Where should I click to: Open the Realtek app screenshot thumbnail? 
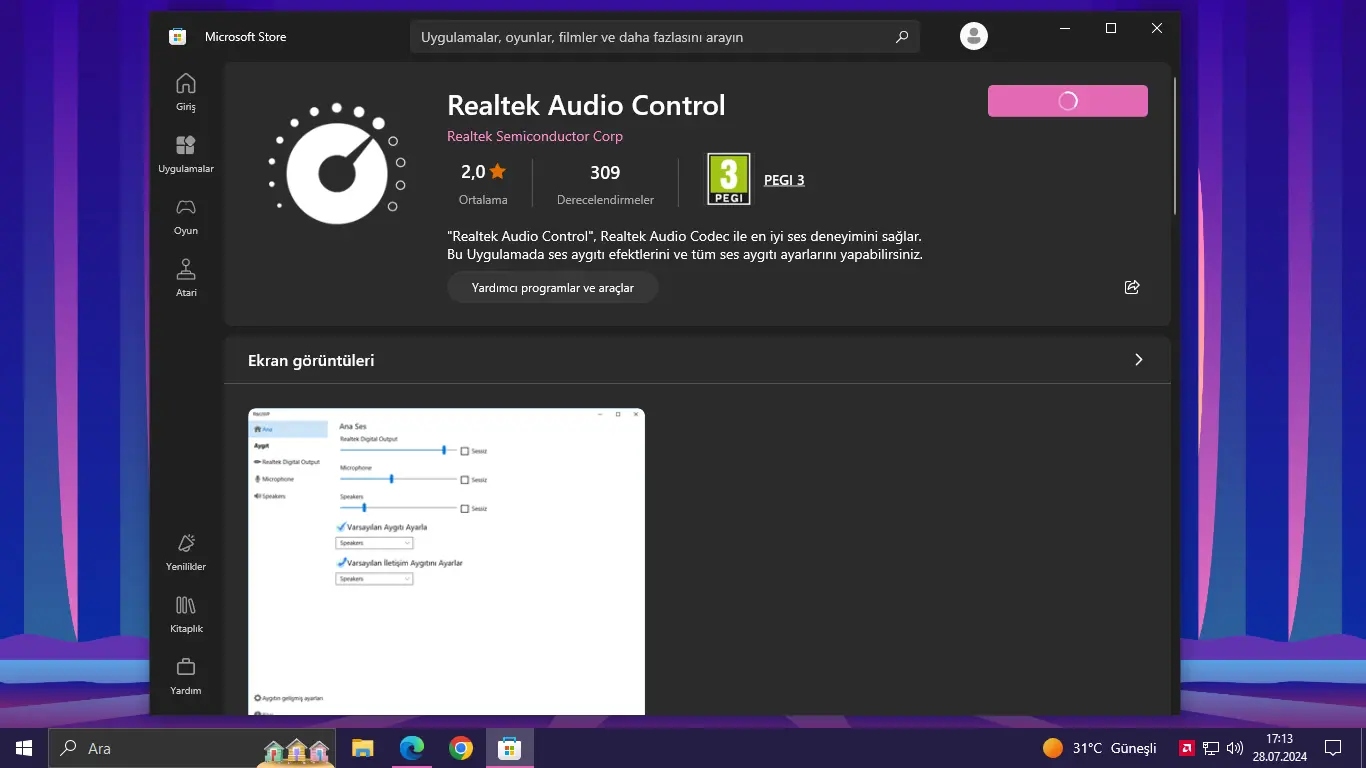point(446,561)
